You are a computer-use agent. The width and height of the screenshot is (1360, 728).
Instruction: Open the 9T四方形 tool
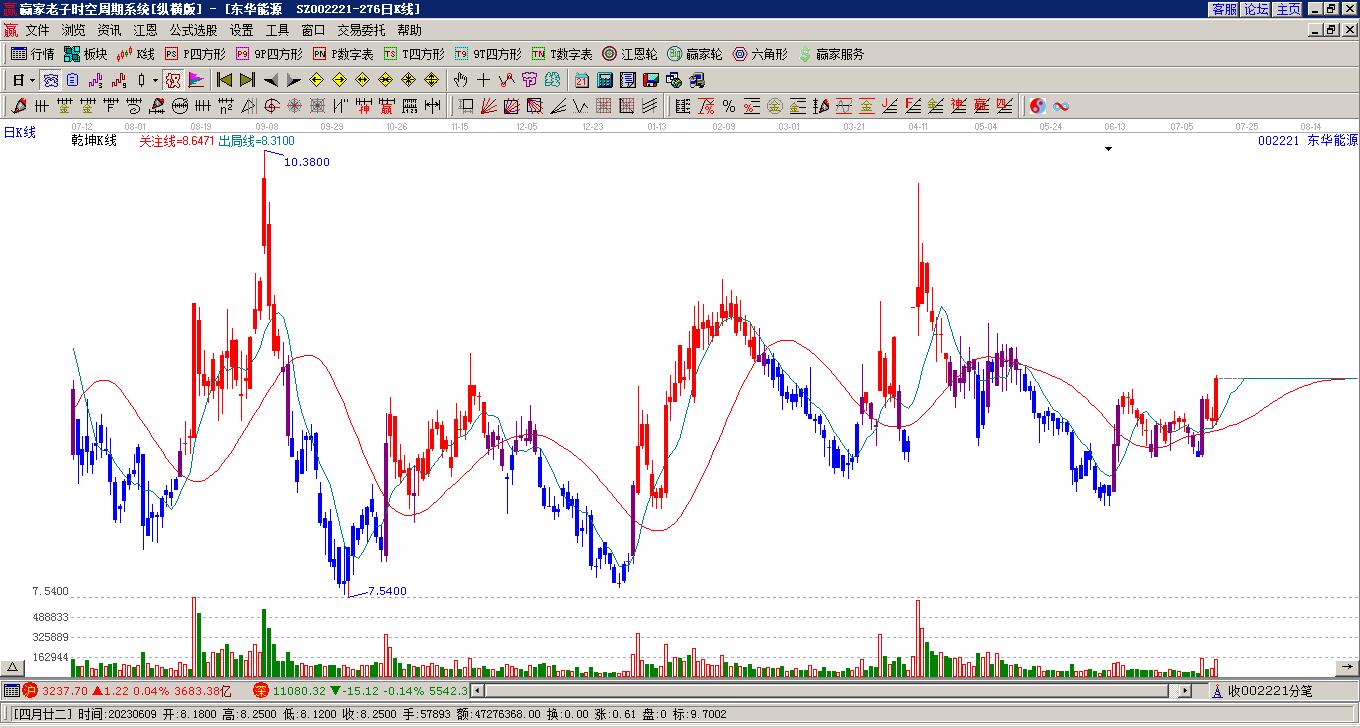[x=488, y=54]
